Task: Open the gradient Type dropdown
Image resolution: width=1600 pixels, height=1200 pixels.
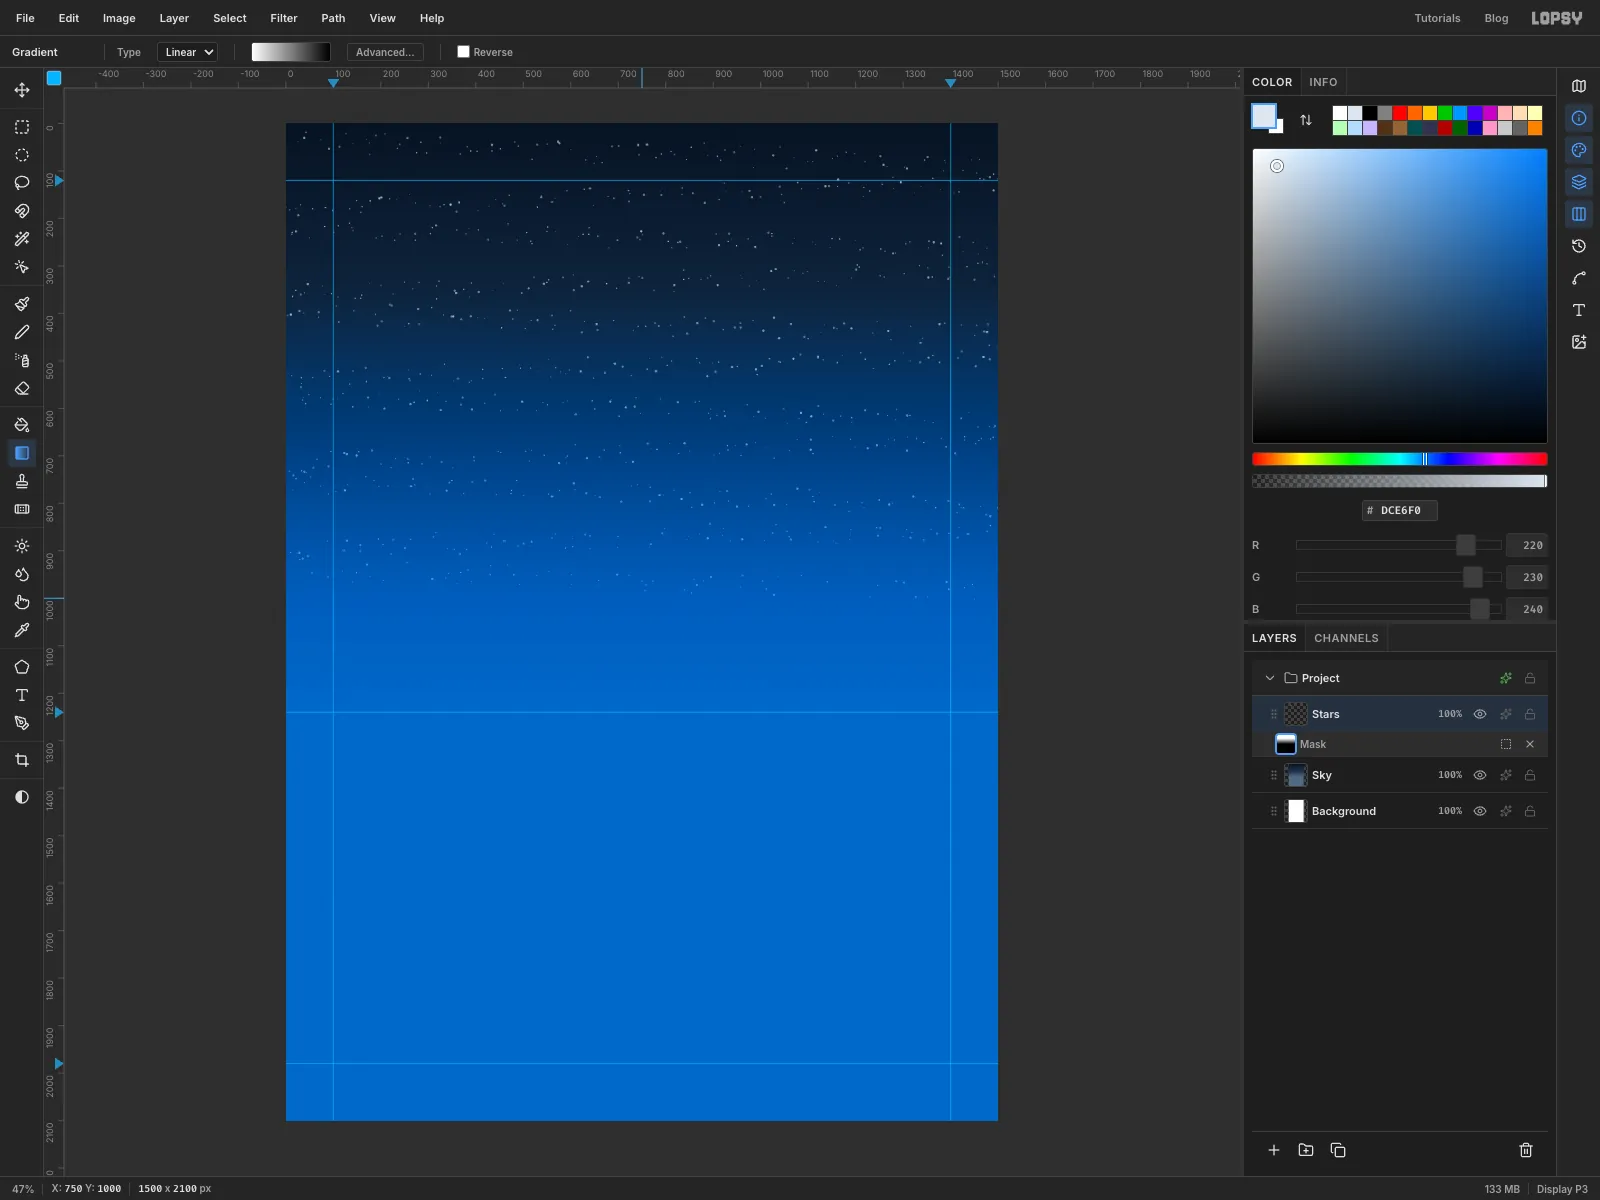Action: pos(188,52)
